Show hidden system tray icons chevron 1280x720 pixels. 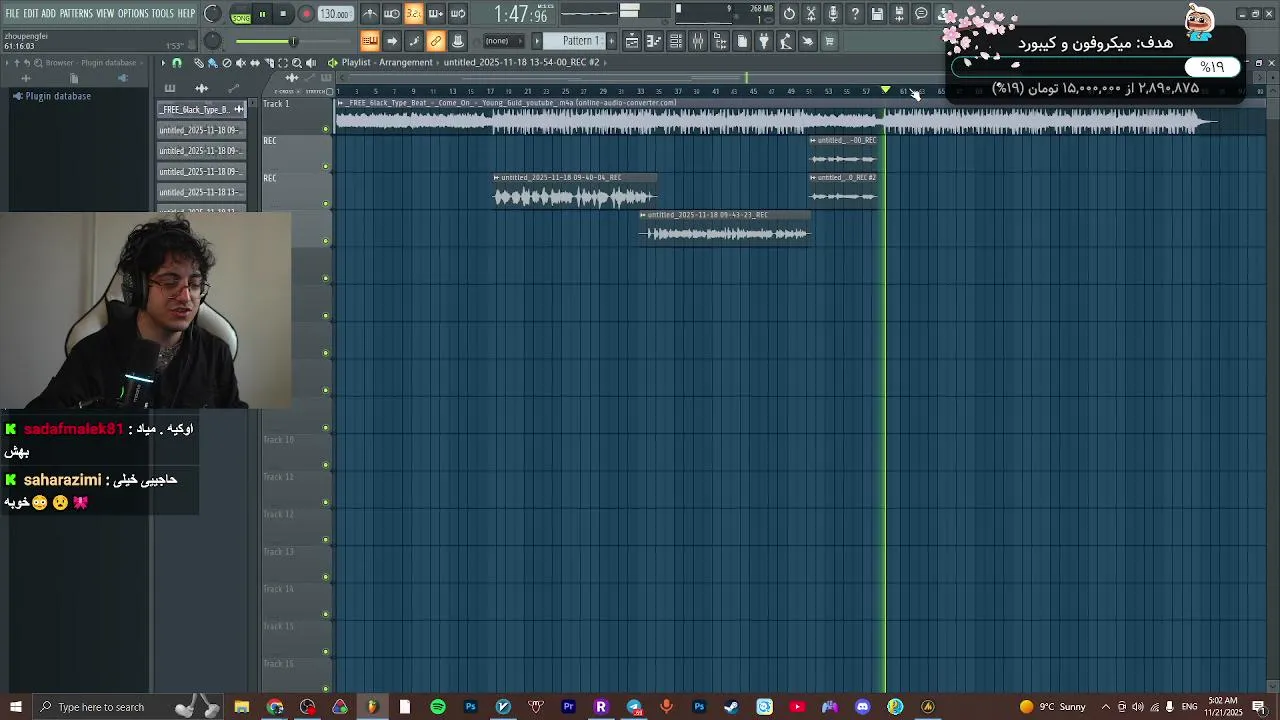1106,707
